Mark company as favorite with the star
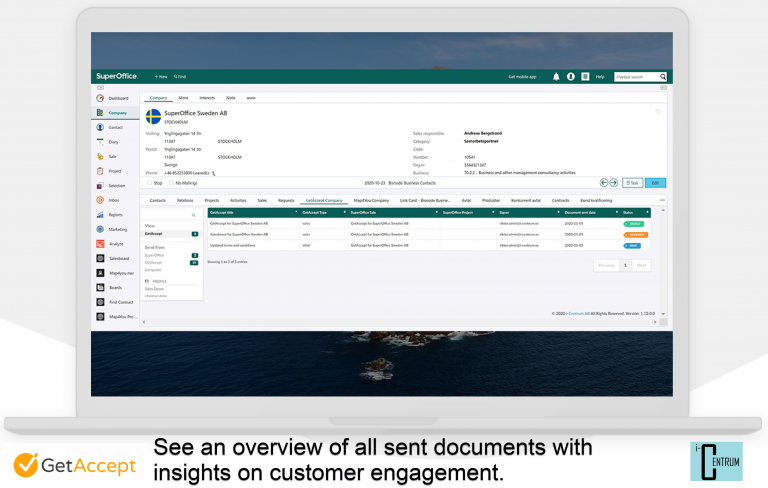The height and width of the screenshot is (488, 768). pos(658,111)
